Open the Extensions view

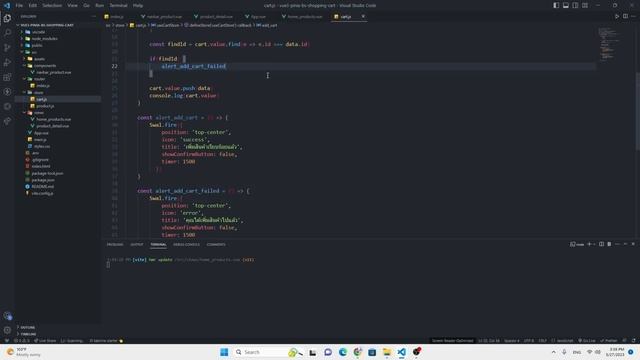pyautogui.click(x=7, y=77)
